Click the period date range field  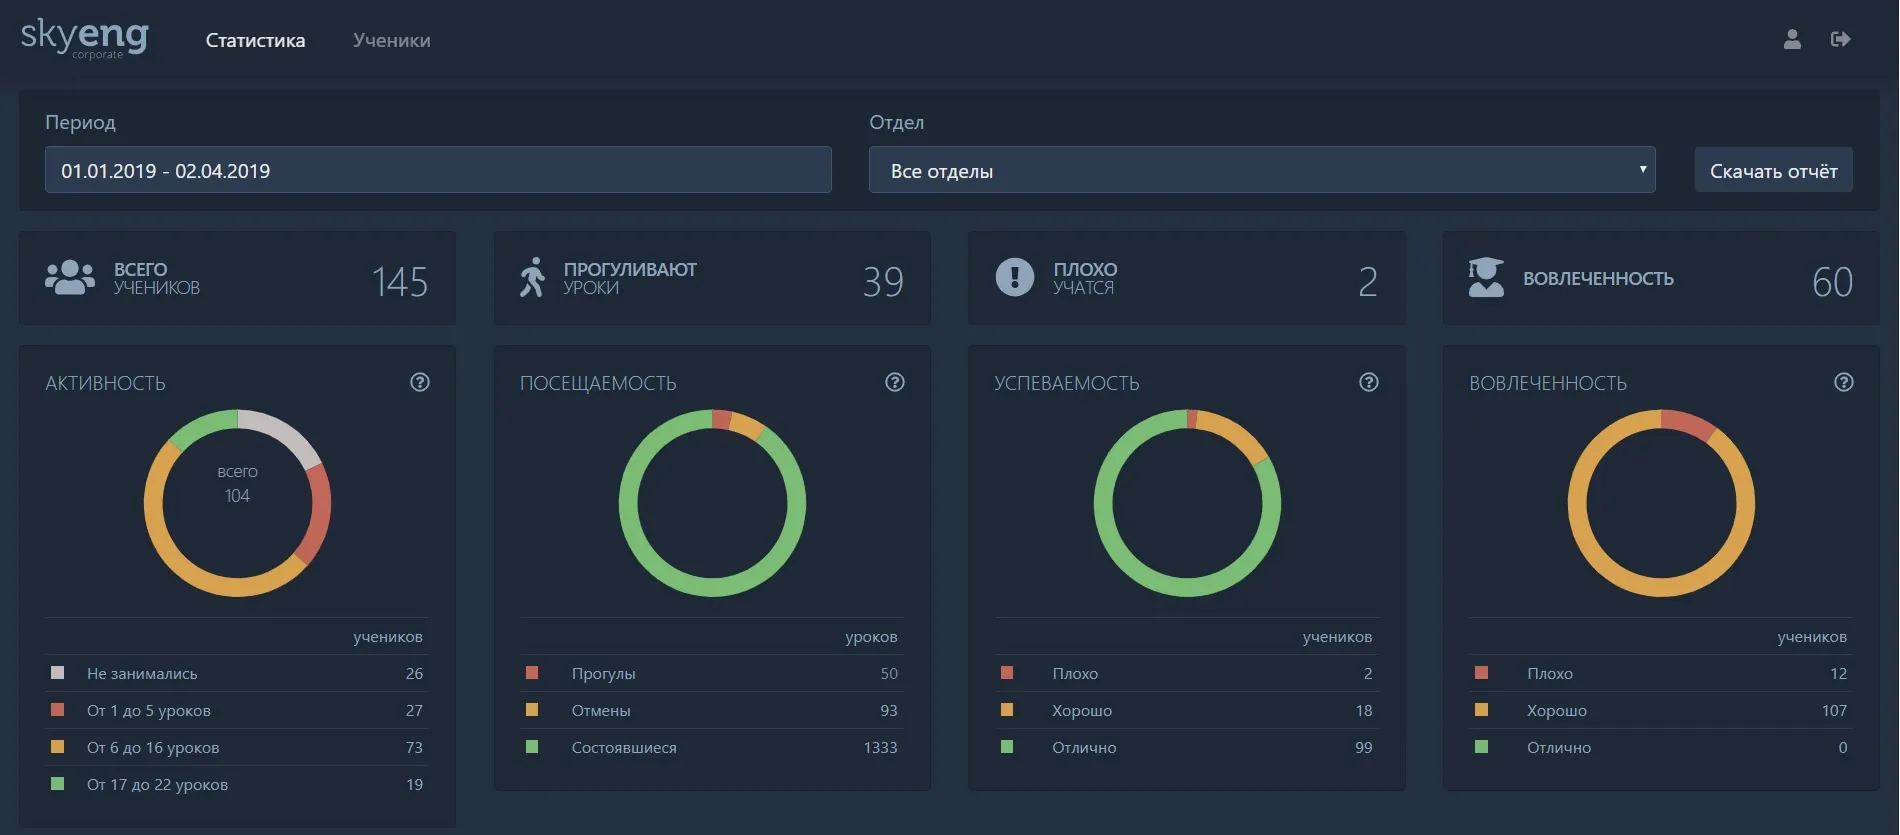coord(438,170)
